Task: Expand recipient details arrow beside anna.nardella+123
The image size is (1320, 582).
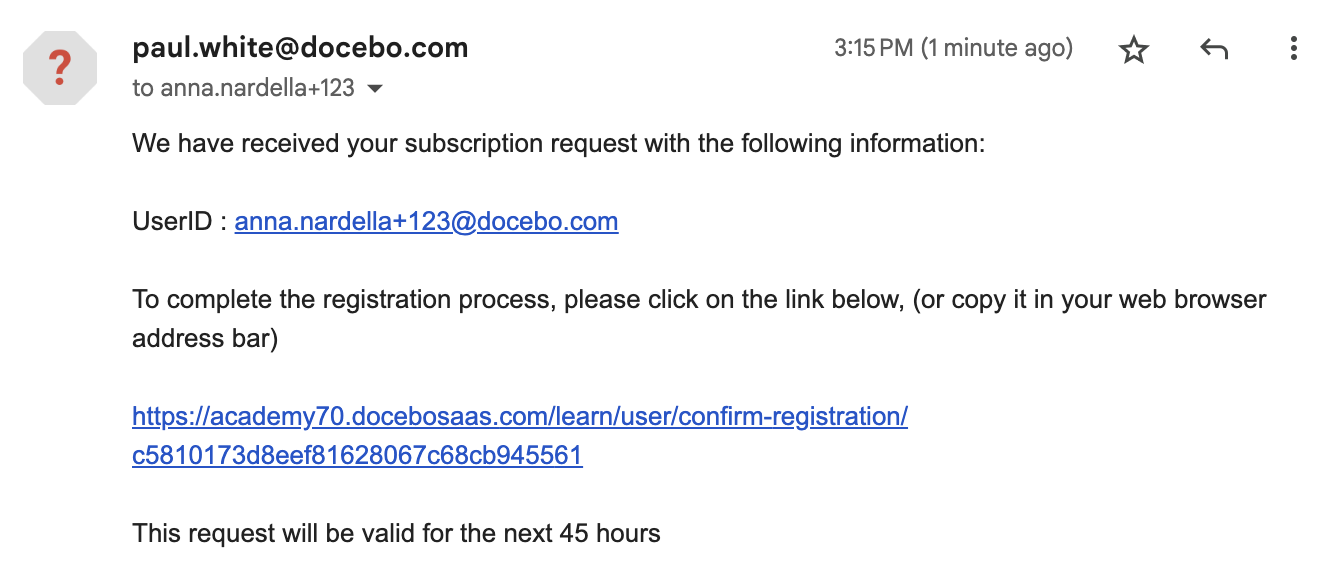Action: click(375, 89)
